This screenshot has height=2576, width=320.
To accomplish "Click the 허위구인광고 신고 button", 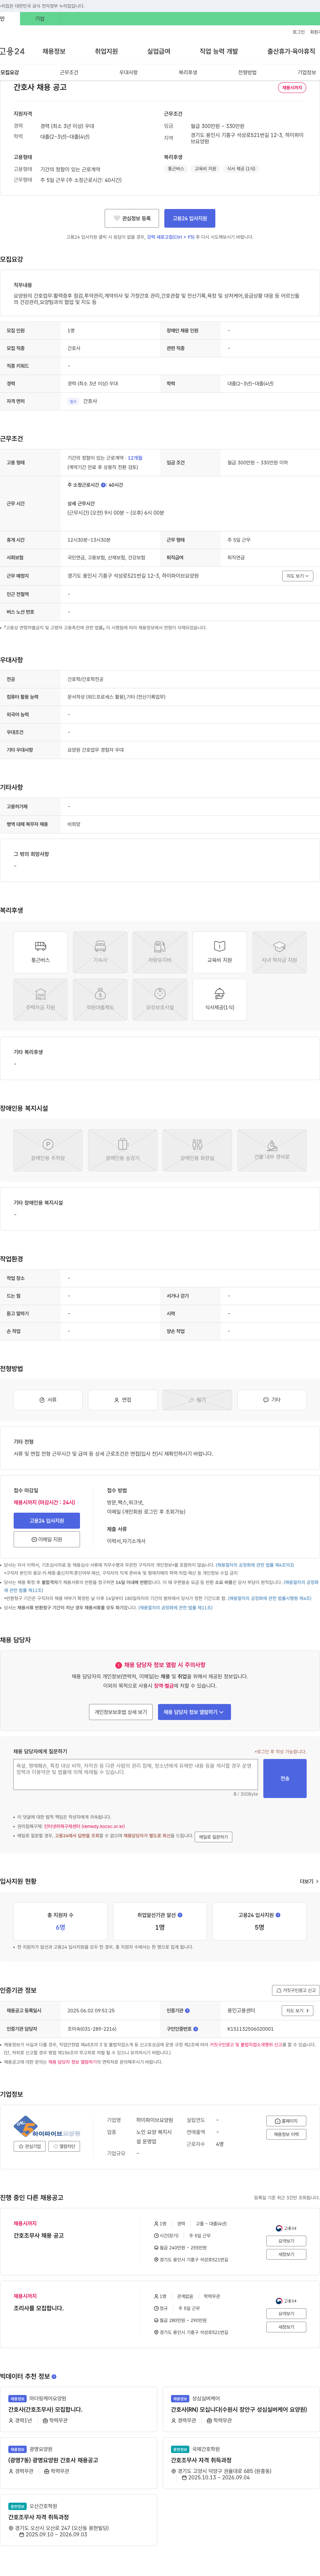I will pyautogui.click(x=296, y=1990).
